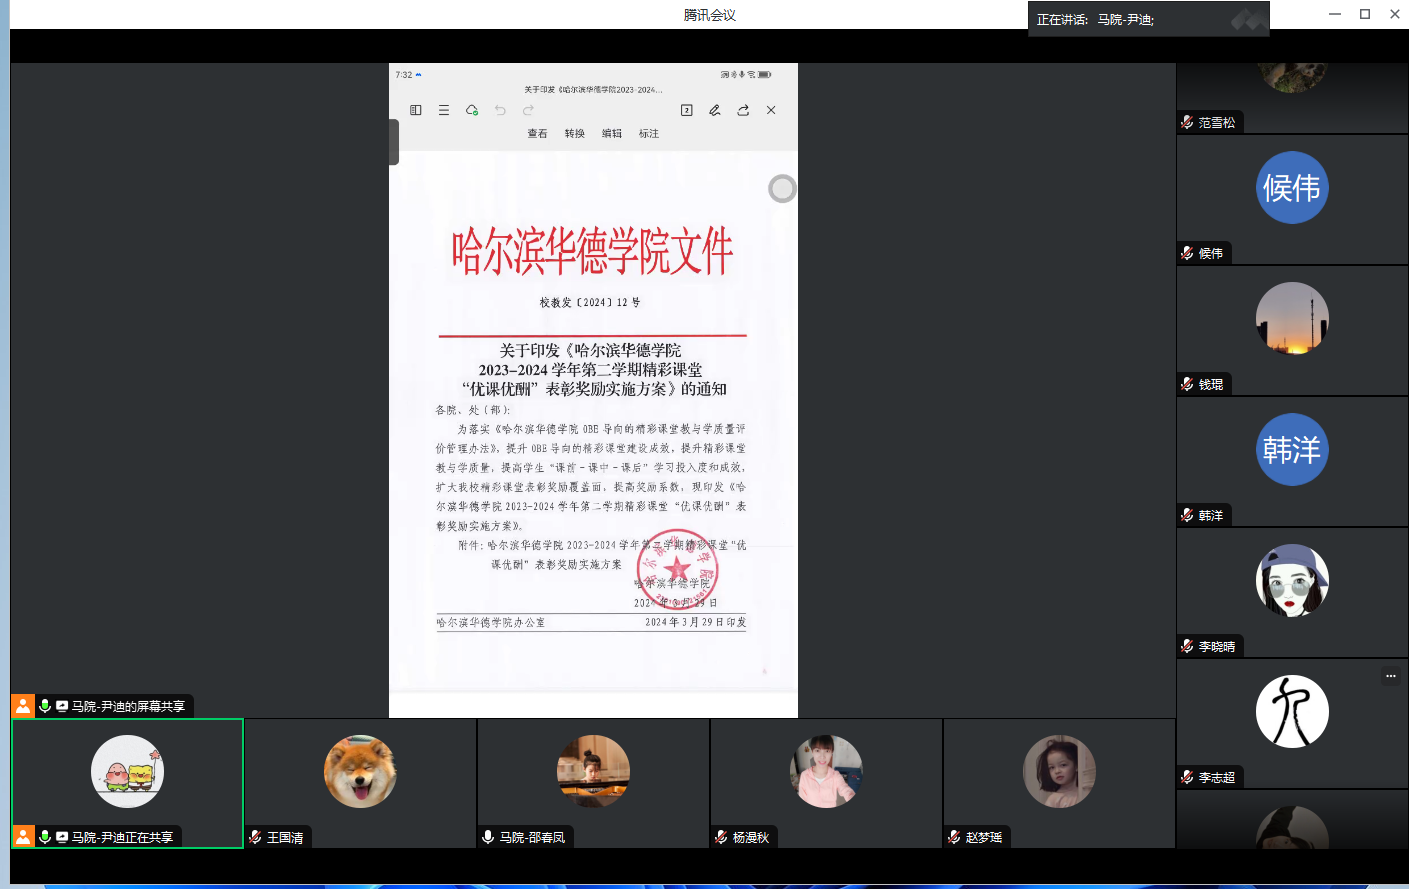Switch to the 查看 tab

537,133
